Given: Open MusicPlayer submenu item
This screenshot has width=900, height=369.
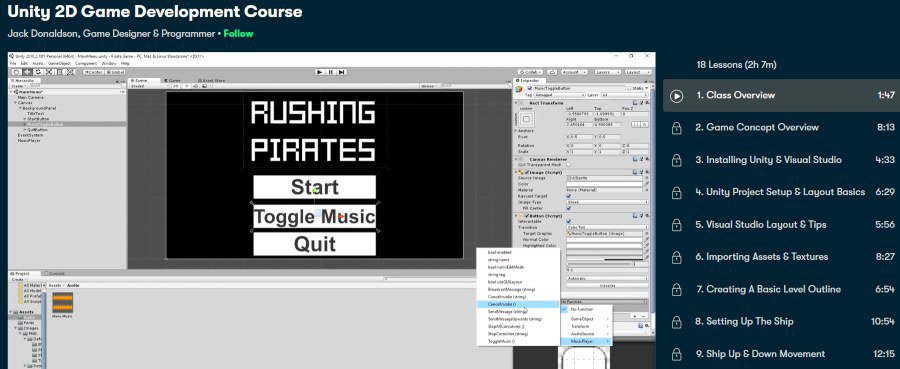Looking at the screenshot, I should [x=586, y=341].
